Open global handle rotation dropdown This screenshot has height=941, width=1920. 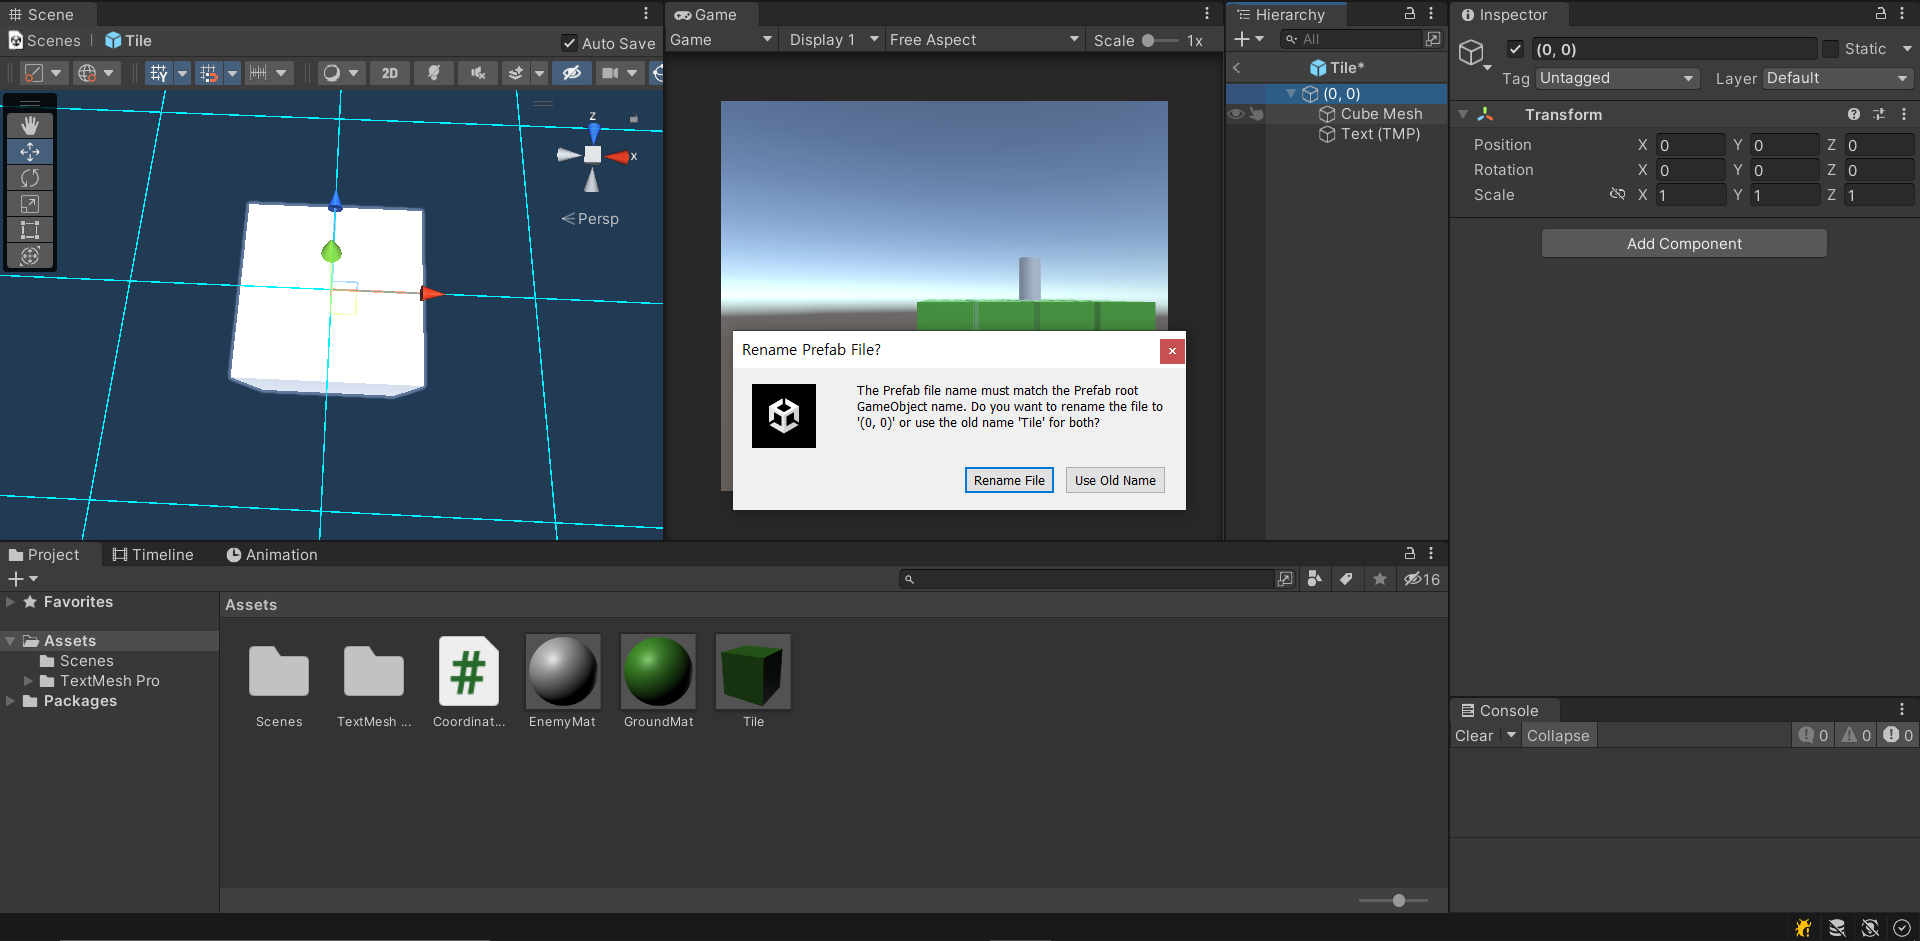click(98, 73)
